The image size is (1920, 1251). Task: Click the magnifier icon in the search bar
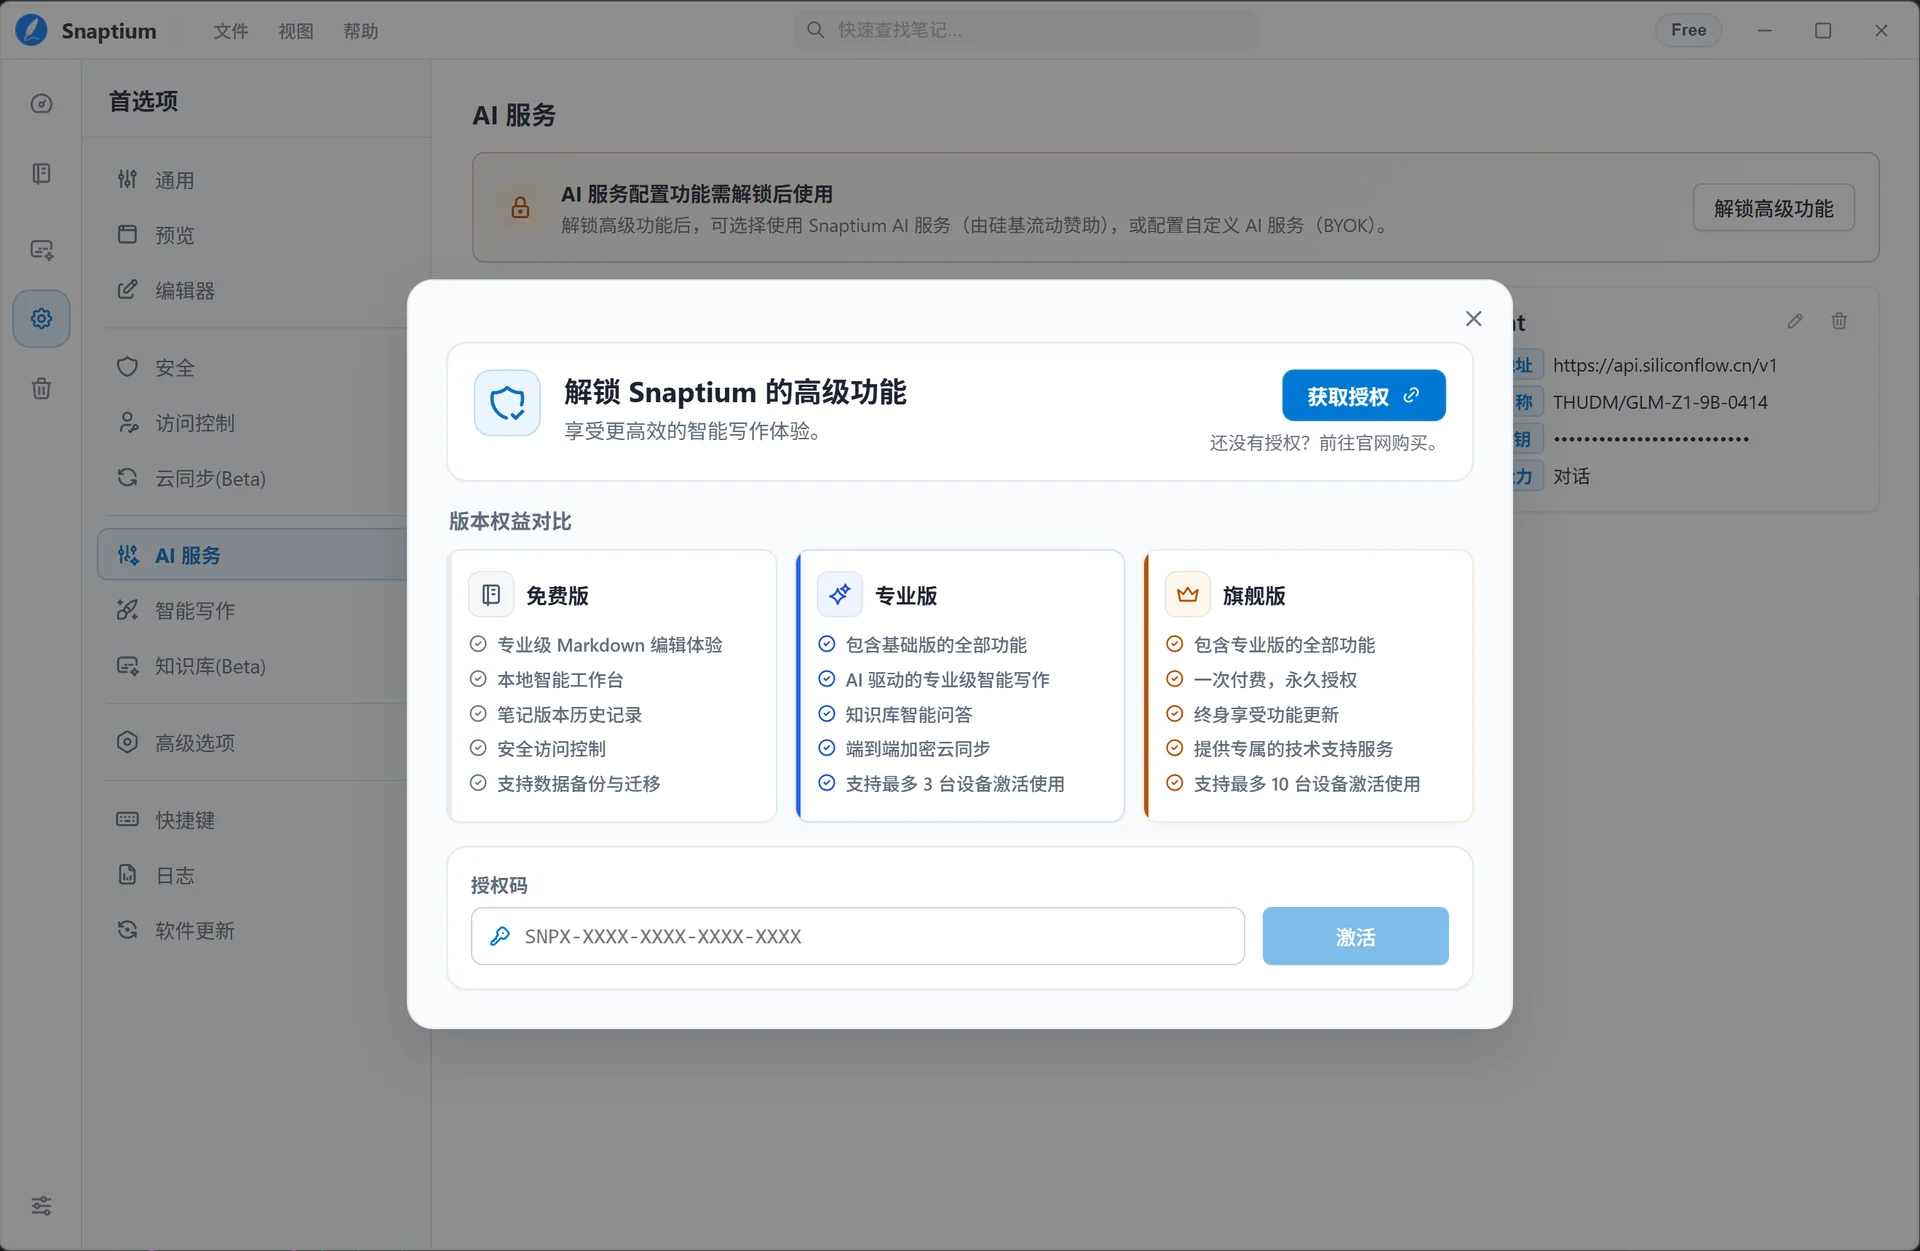click(x=816, y=30)
